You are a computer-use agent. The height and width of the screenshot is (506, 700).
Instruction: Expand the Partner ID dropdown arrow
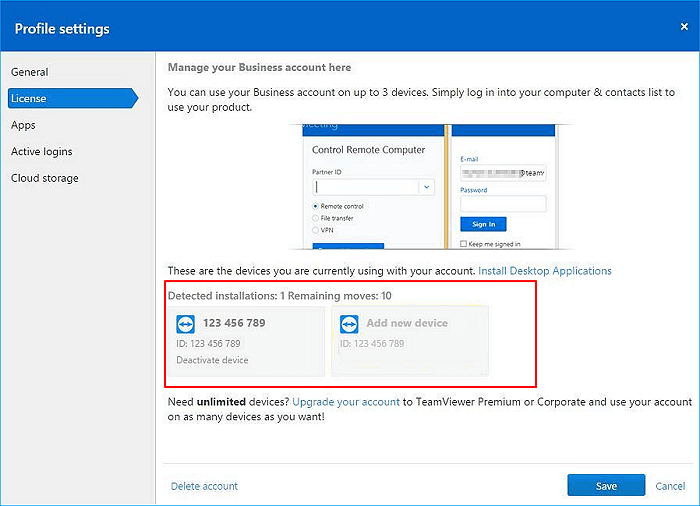coord(426,187)
